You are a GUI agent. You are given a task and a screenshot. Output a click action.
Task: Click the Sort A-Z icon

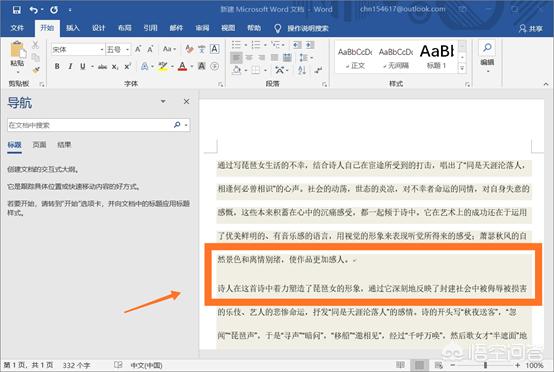[x=302, y=70]
